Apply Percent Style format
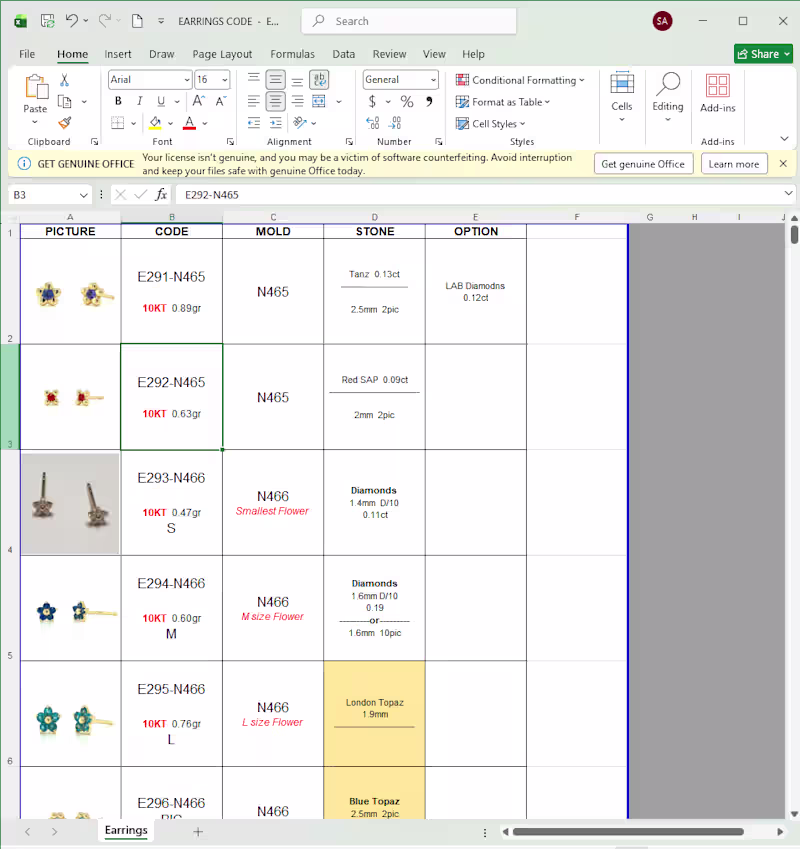The image size is (800, 849). 406,101
